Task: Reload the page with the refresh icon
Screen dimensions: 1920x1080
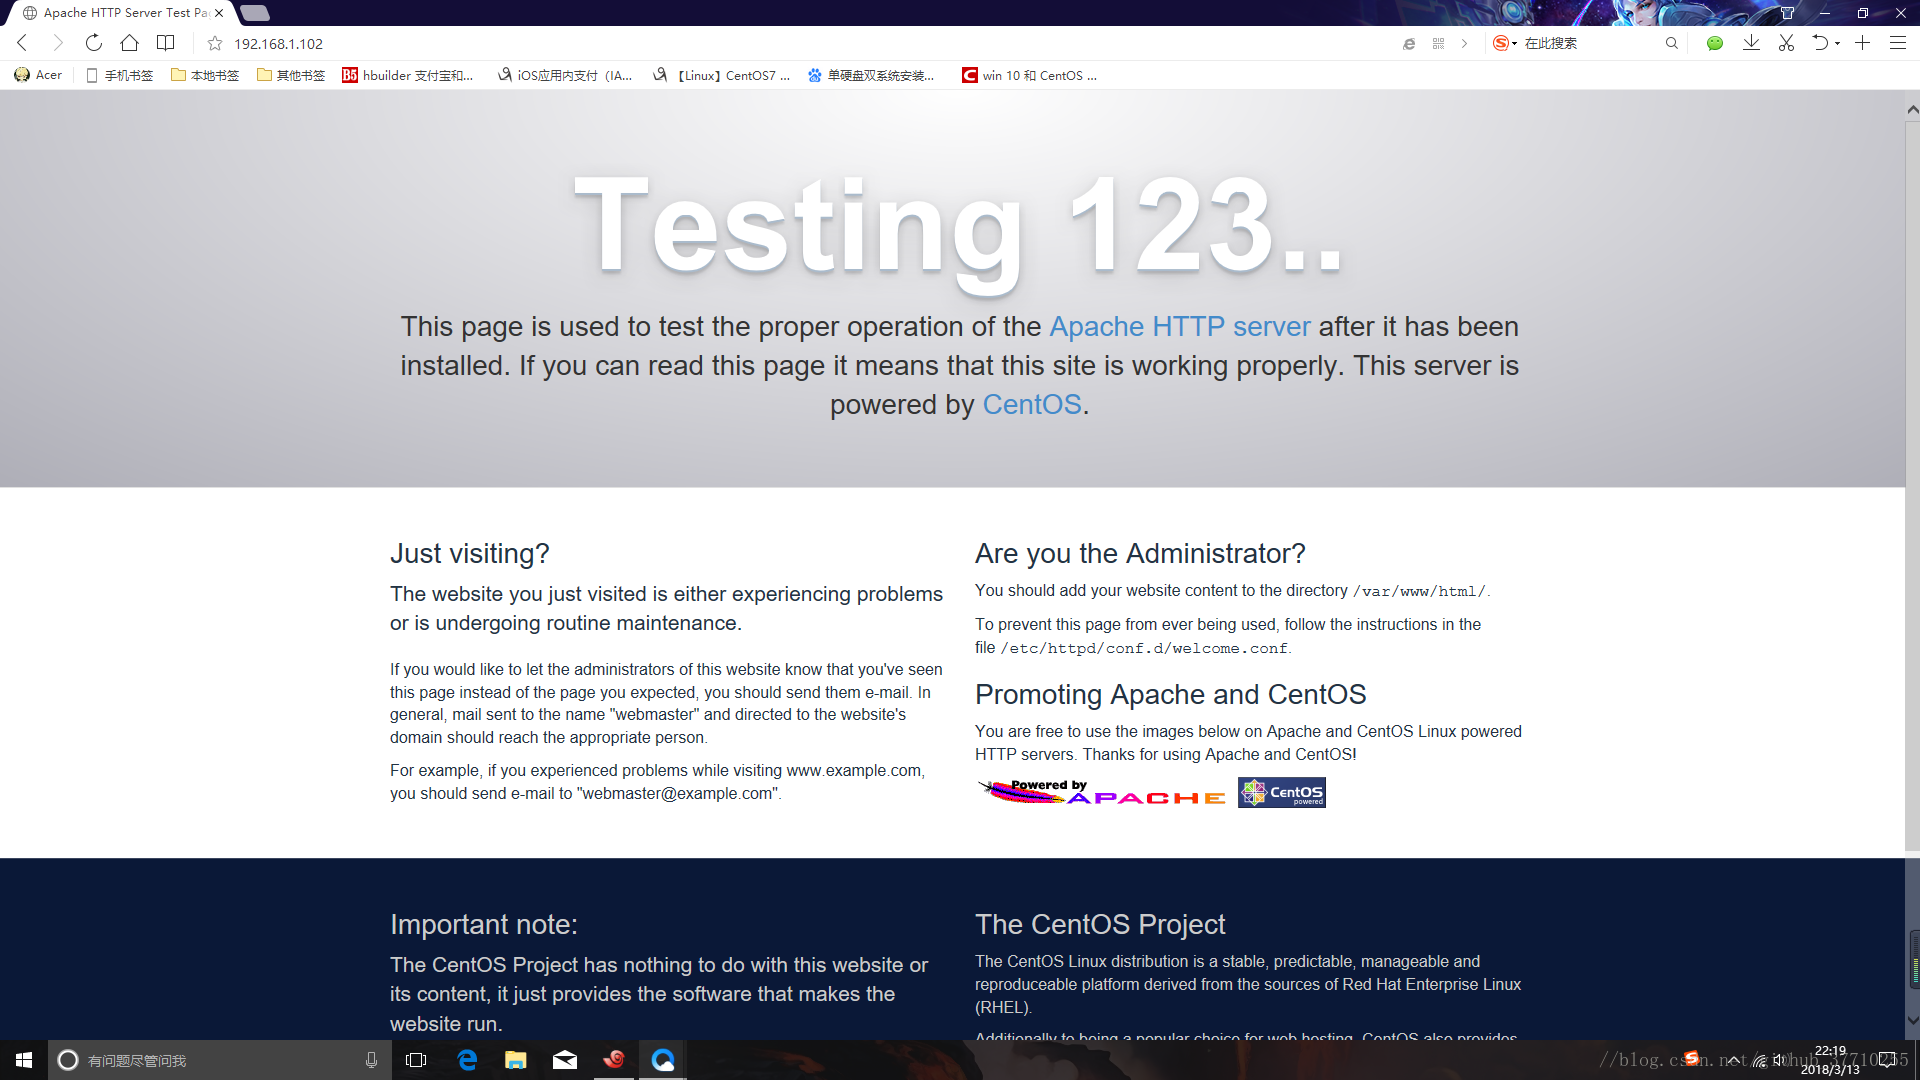Action: point(94,43)
